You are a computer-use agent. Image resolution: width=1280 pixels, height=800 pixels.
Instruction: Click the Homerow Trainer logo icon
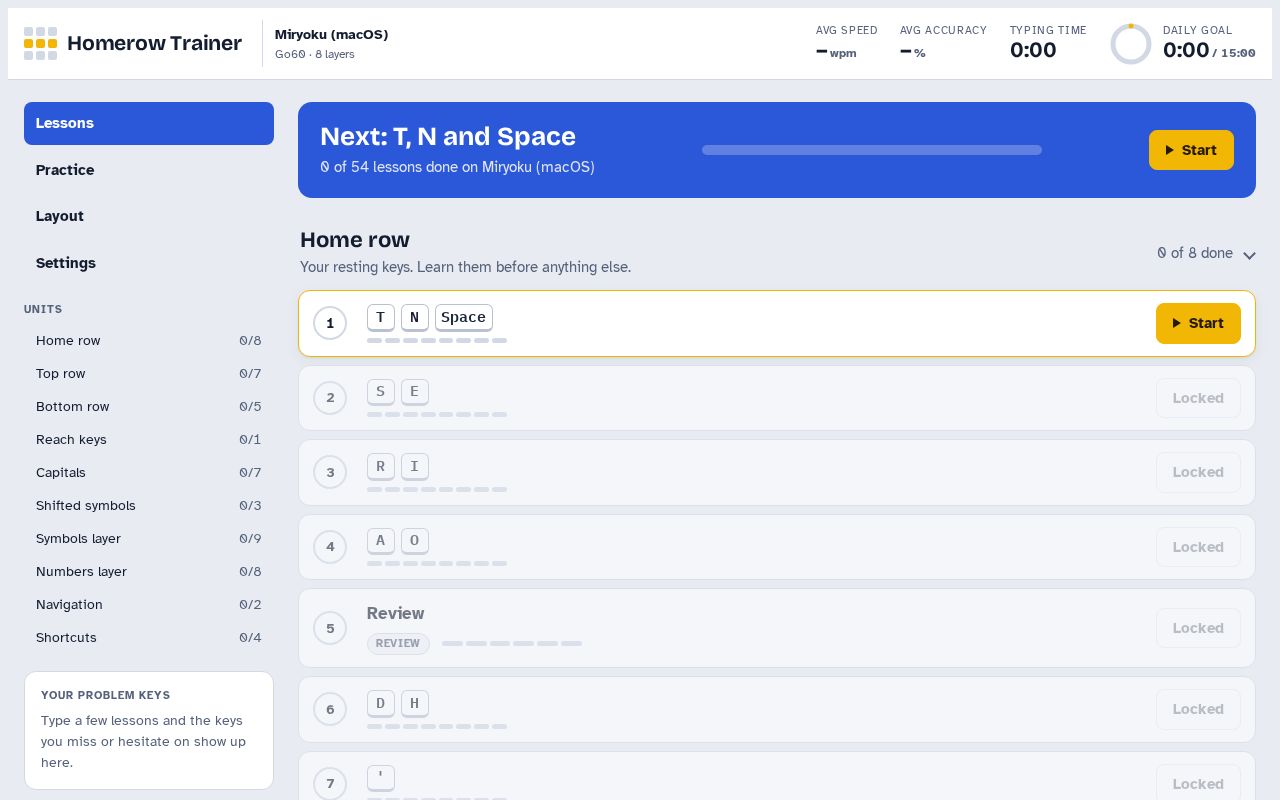[x=40, y=43]
